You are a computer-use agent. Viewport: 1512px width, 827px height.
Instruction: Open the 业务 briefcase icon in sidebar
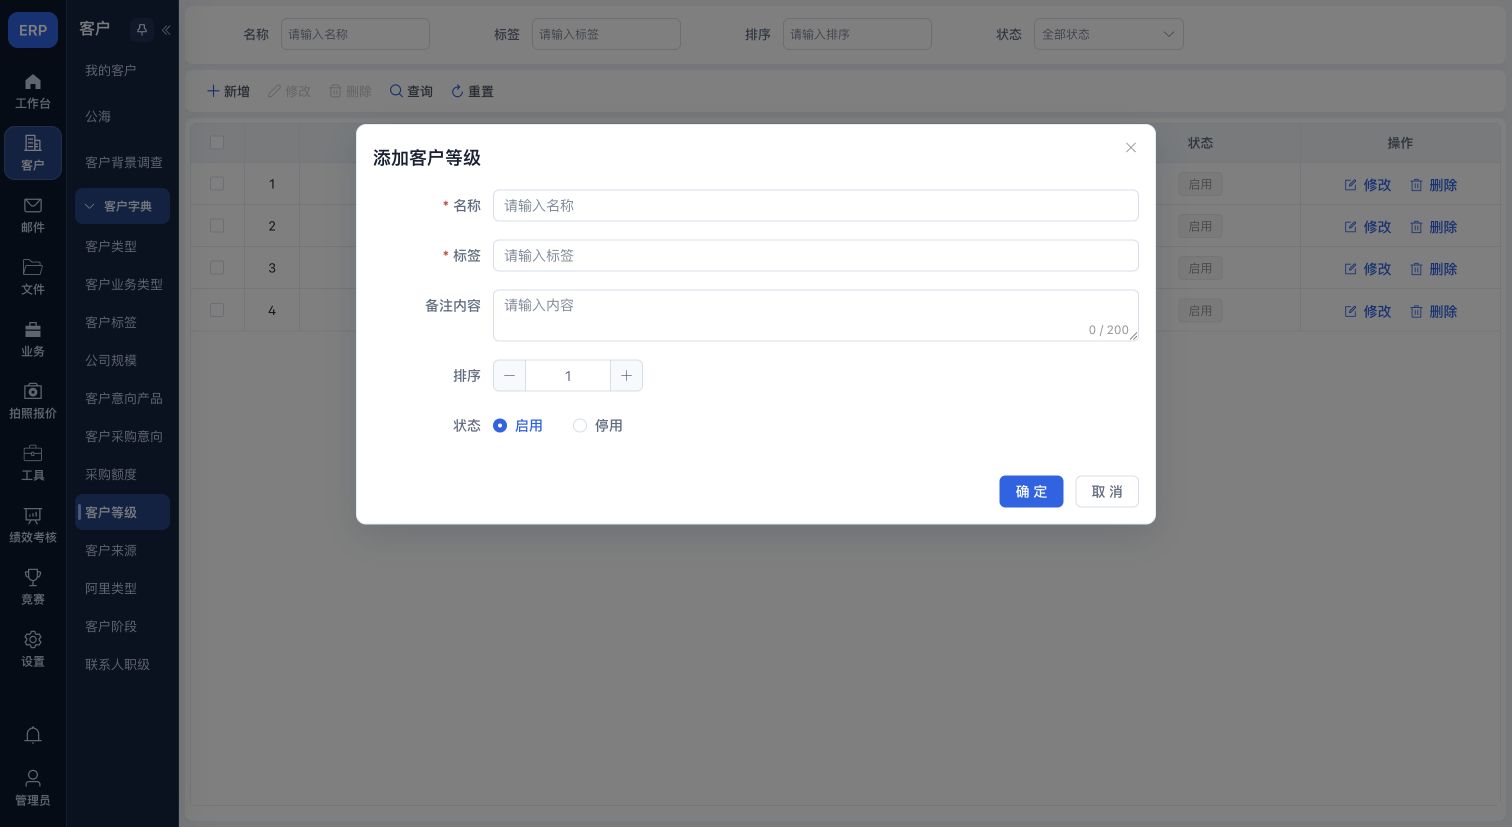[33, 330]
